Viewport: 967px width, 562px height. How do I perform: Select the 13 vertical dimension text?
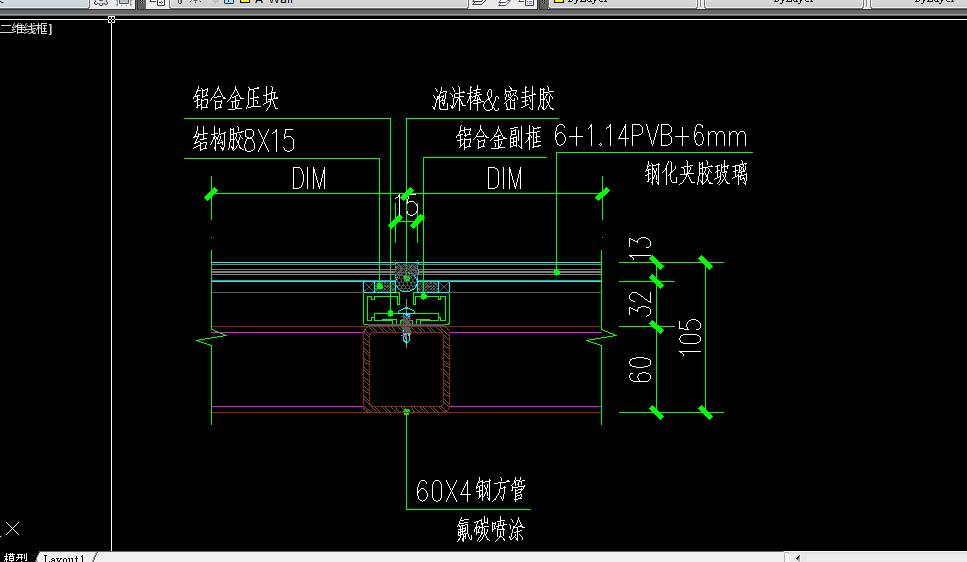point(640,249)
